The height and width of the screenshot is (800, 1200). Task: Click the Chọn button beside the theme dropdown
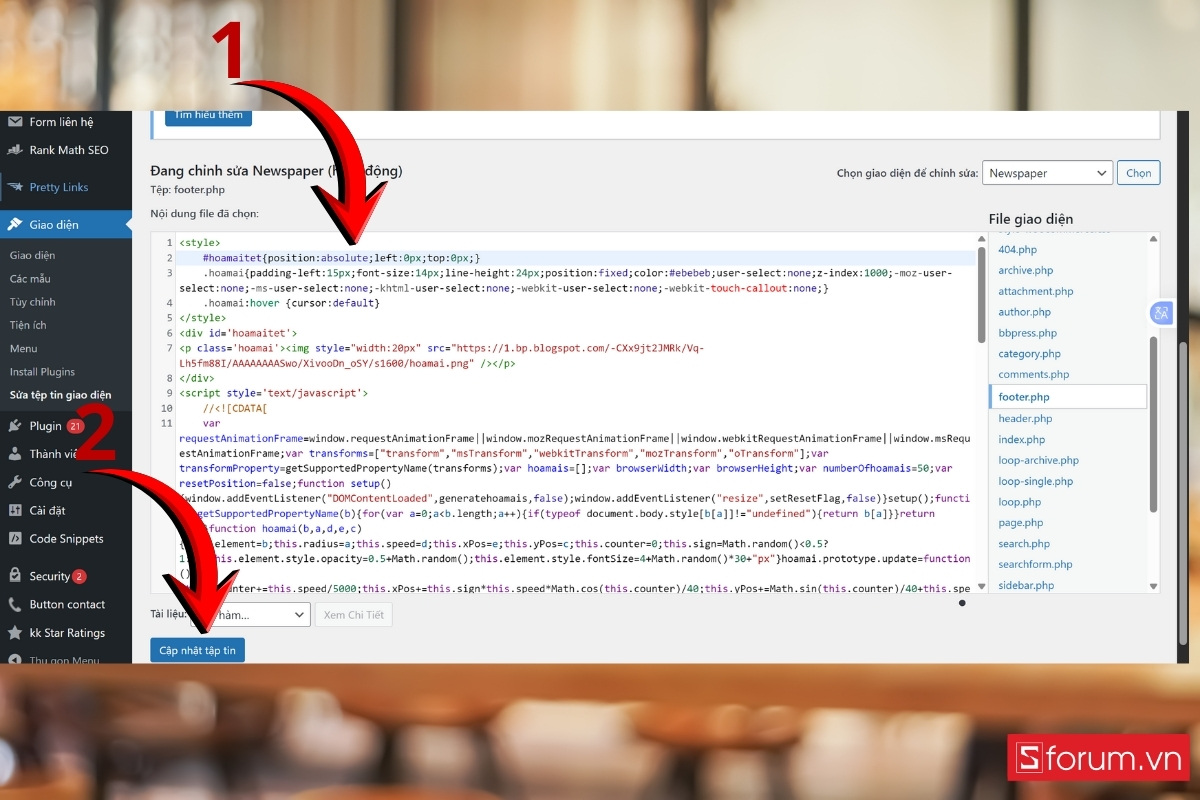[x=1138, y=172]
